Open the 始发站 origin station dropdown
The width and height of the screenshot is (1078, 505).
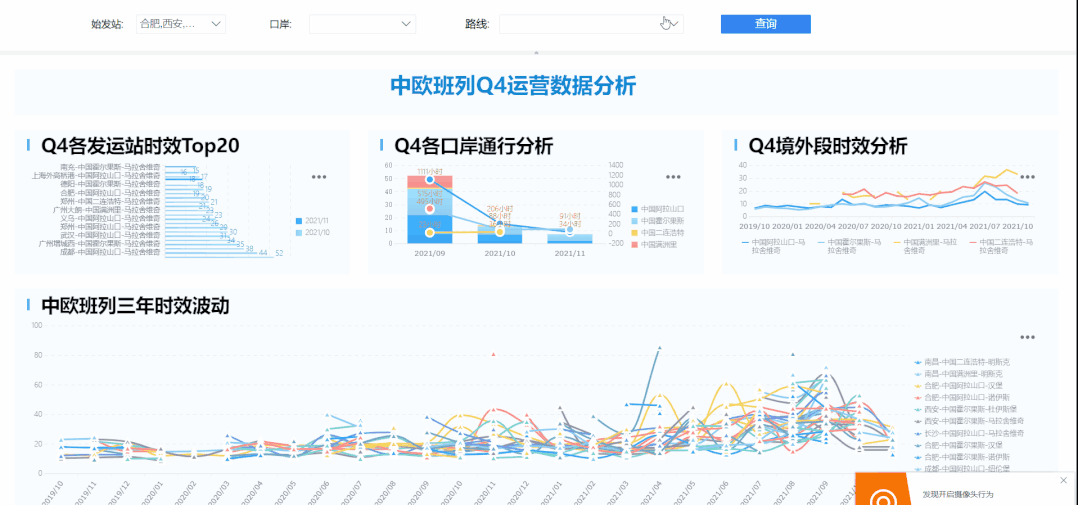point(181,24)
